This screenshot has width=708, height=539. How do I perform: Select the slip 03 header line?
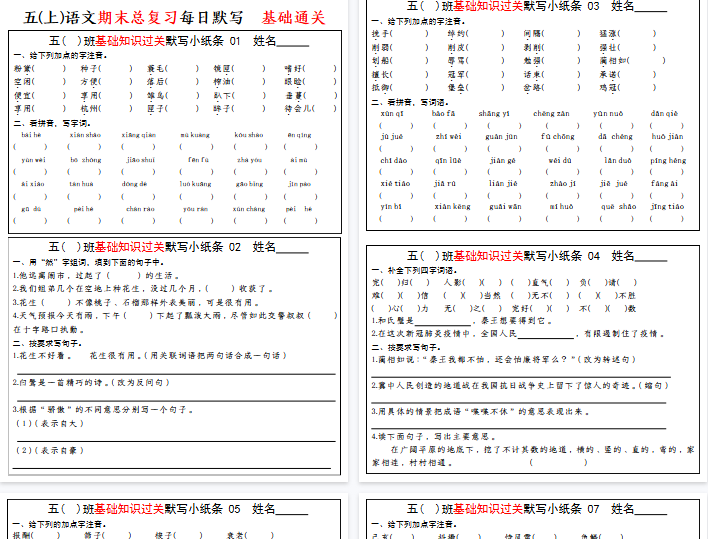536,6
